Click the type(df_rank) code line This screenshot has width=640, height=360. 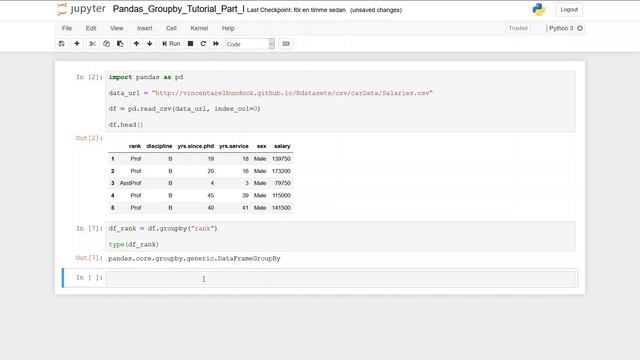(133, 244)
